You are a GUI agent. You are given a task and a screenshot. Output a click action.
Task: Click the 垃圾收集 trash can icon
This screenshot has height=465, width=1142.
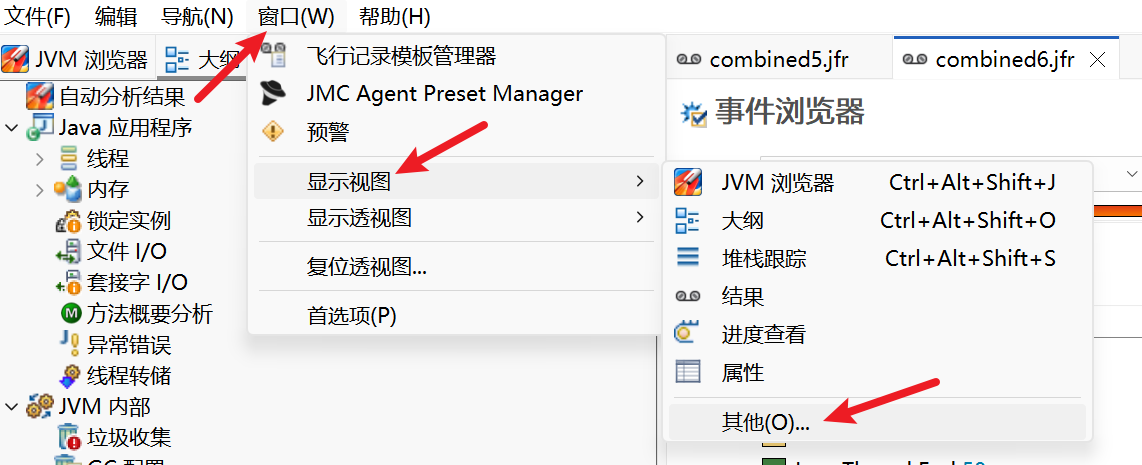point(69,437)
